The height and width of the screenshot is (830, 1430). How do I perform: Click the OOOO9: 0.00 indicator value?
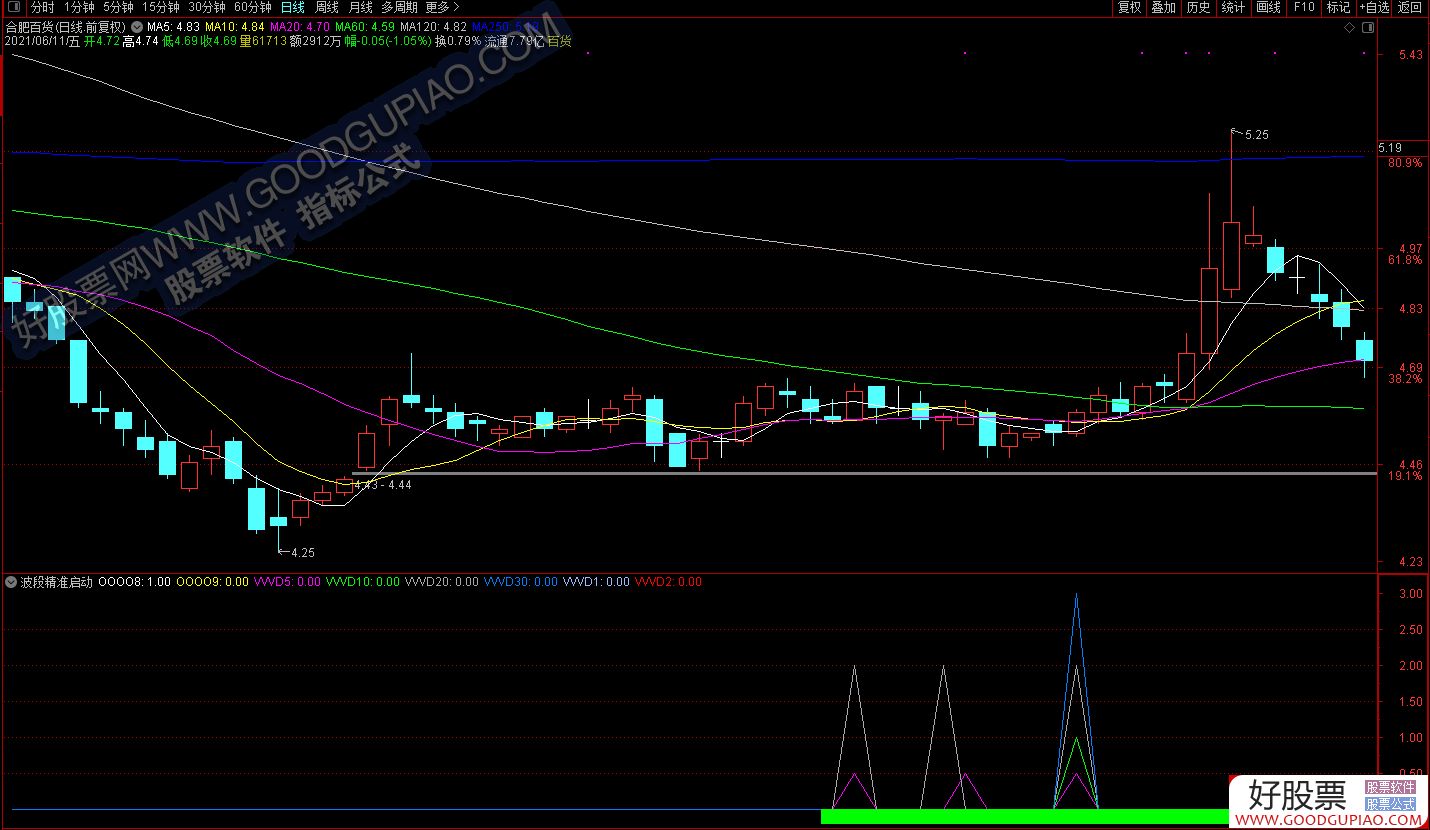(x=213, y=581)
